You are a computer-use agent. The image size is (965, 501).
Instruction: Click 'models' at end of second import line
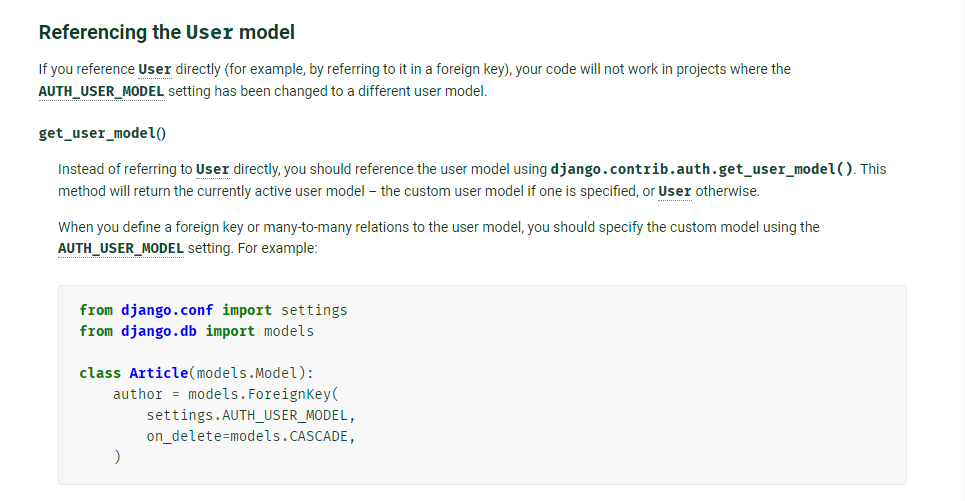289,331
